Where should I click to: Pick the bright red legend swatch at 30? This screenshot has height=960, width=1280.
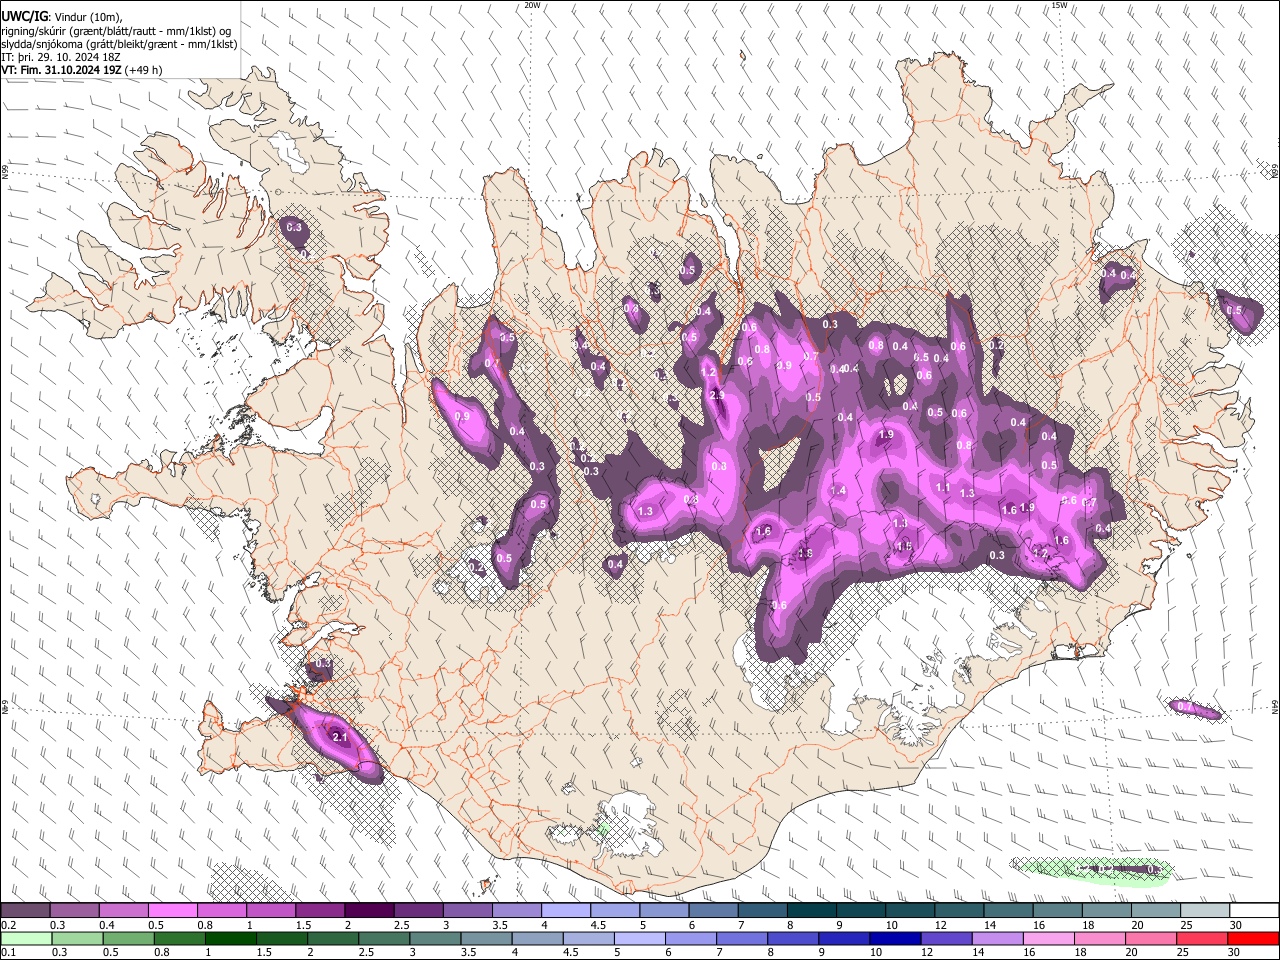1253,938
